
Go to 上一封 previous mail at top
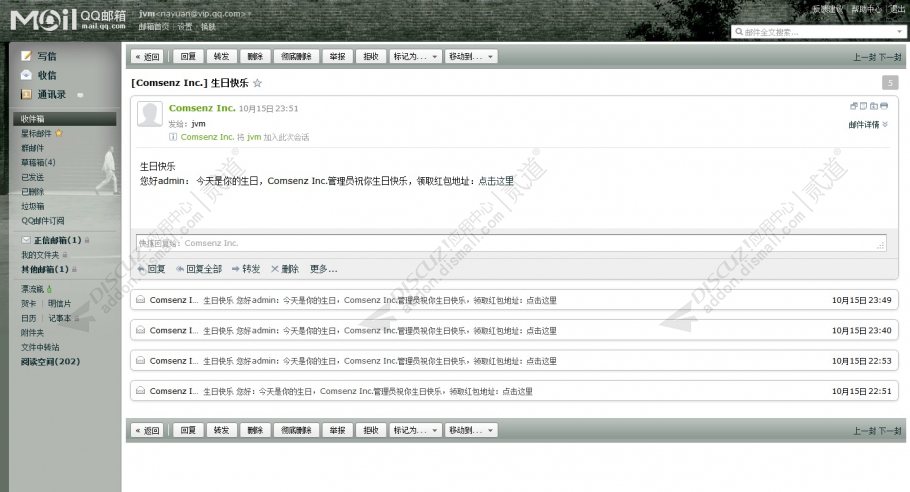865,57
